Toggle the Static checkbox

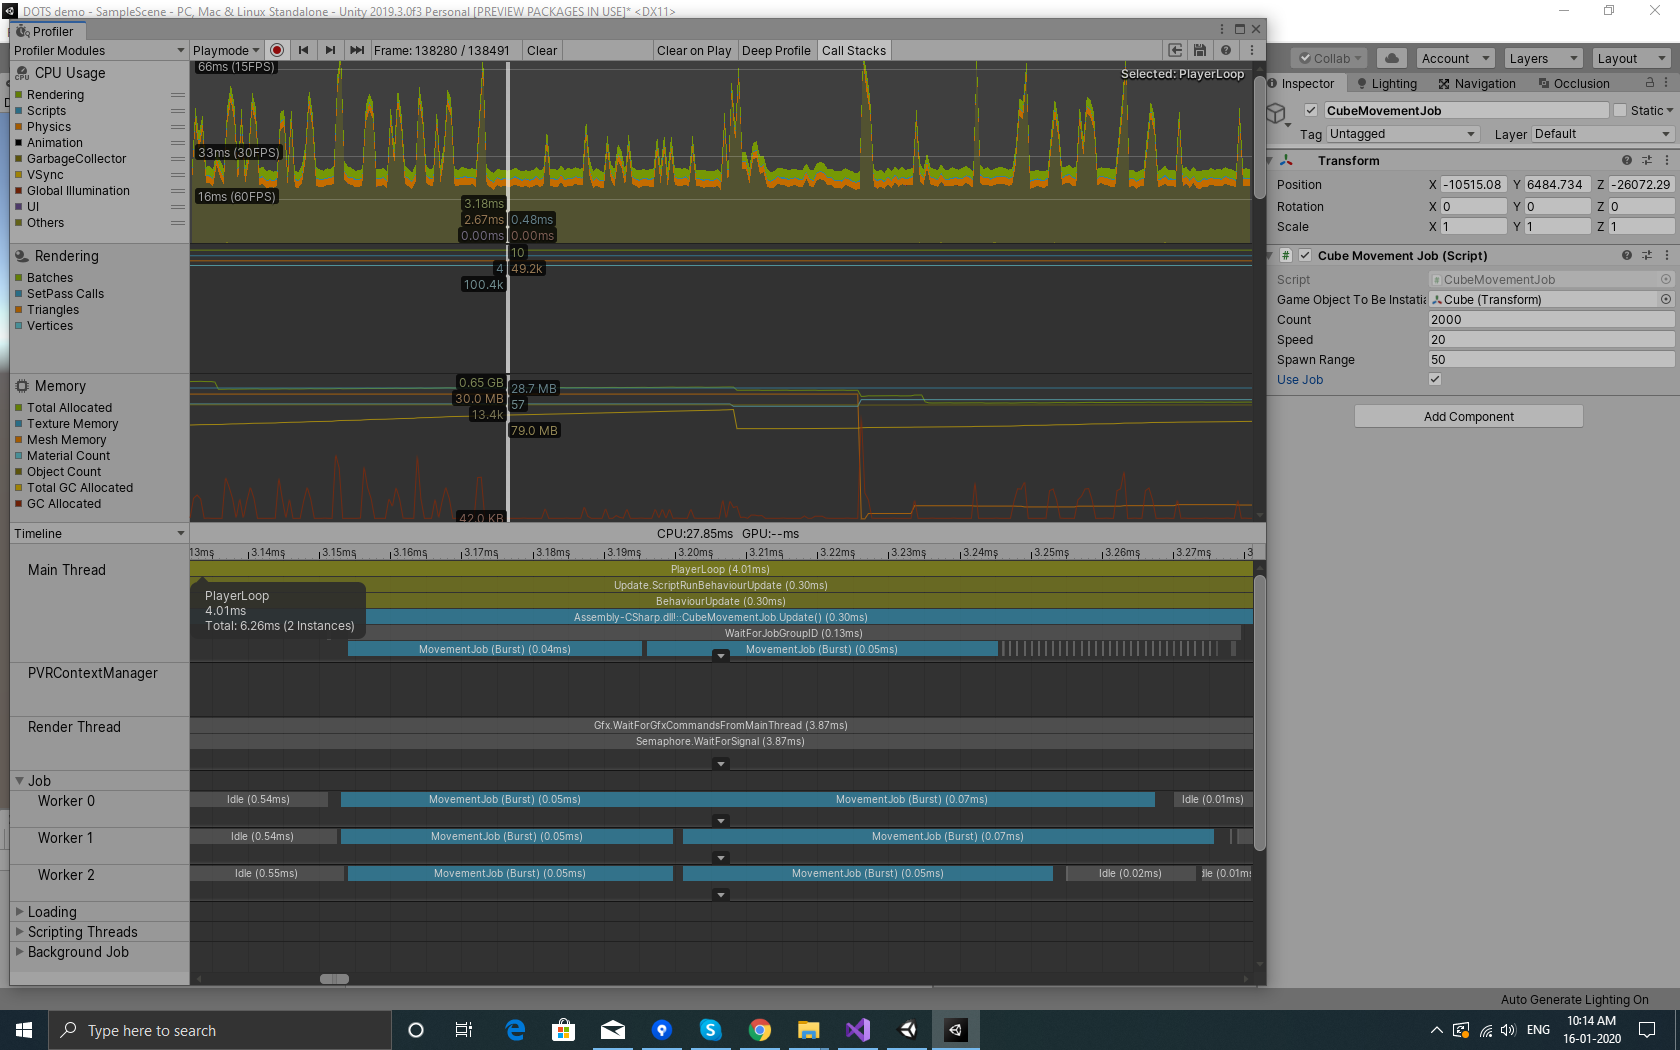[x=1620, y=110]
